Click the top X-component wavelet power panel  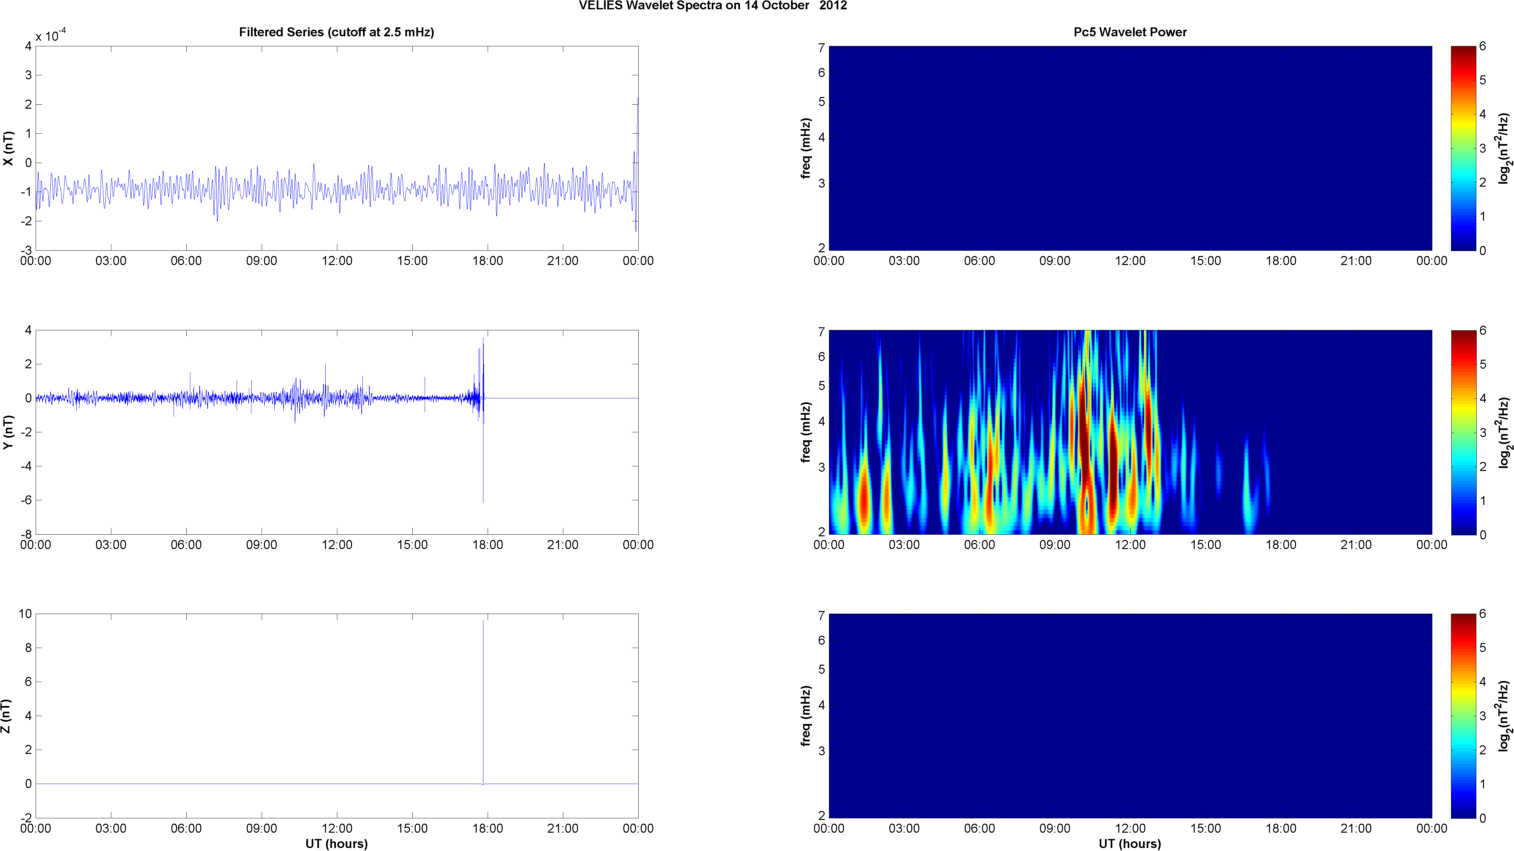click(1130, 148)
